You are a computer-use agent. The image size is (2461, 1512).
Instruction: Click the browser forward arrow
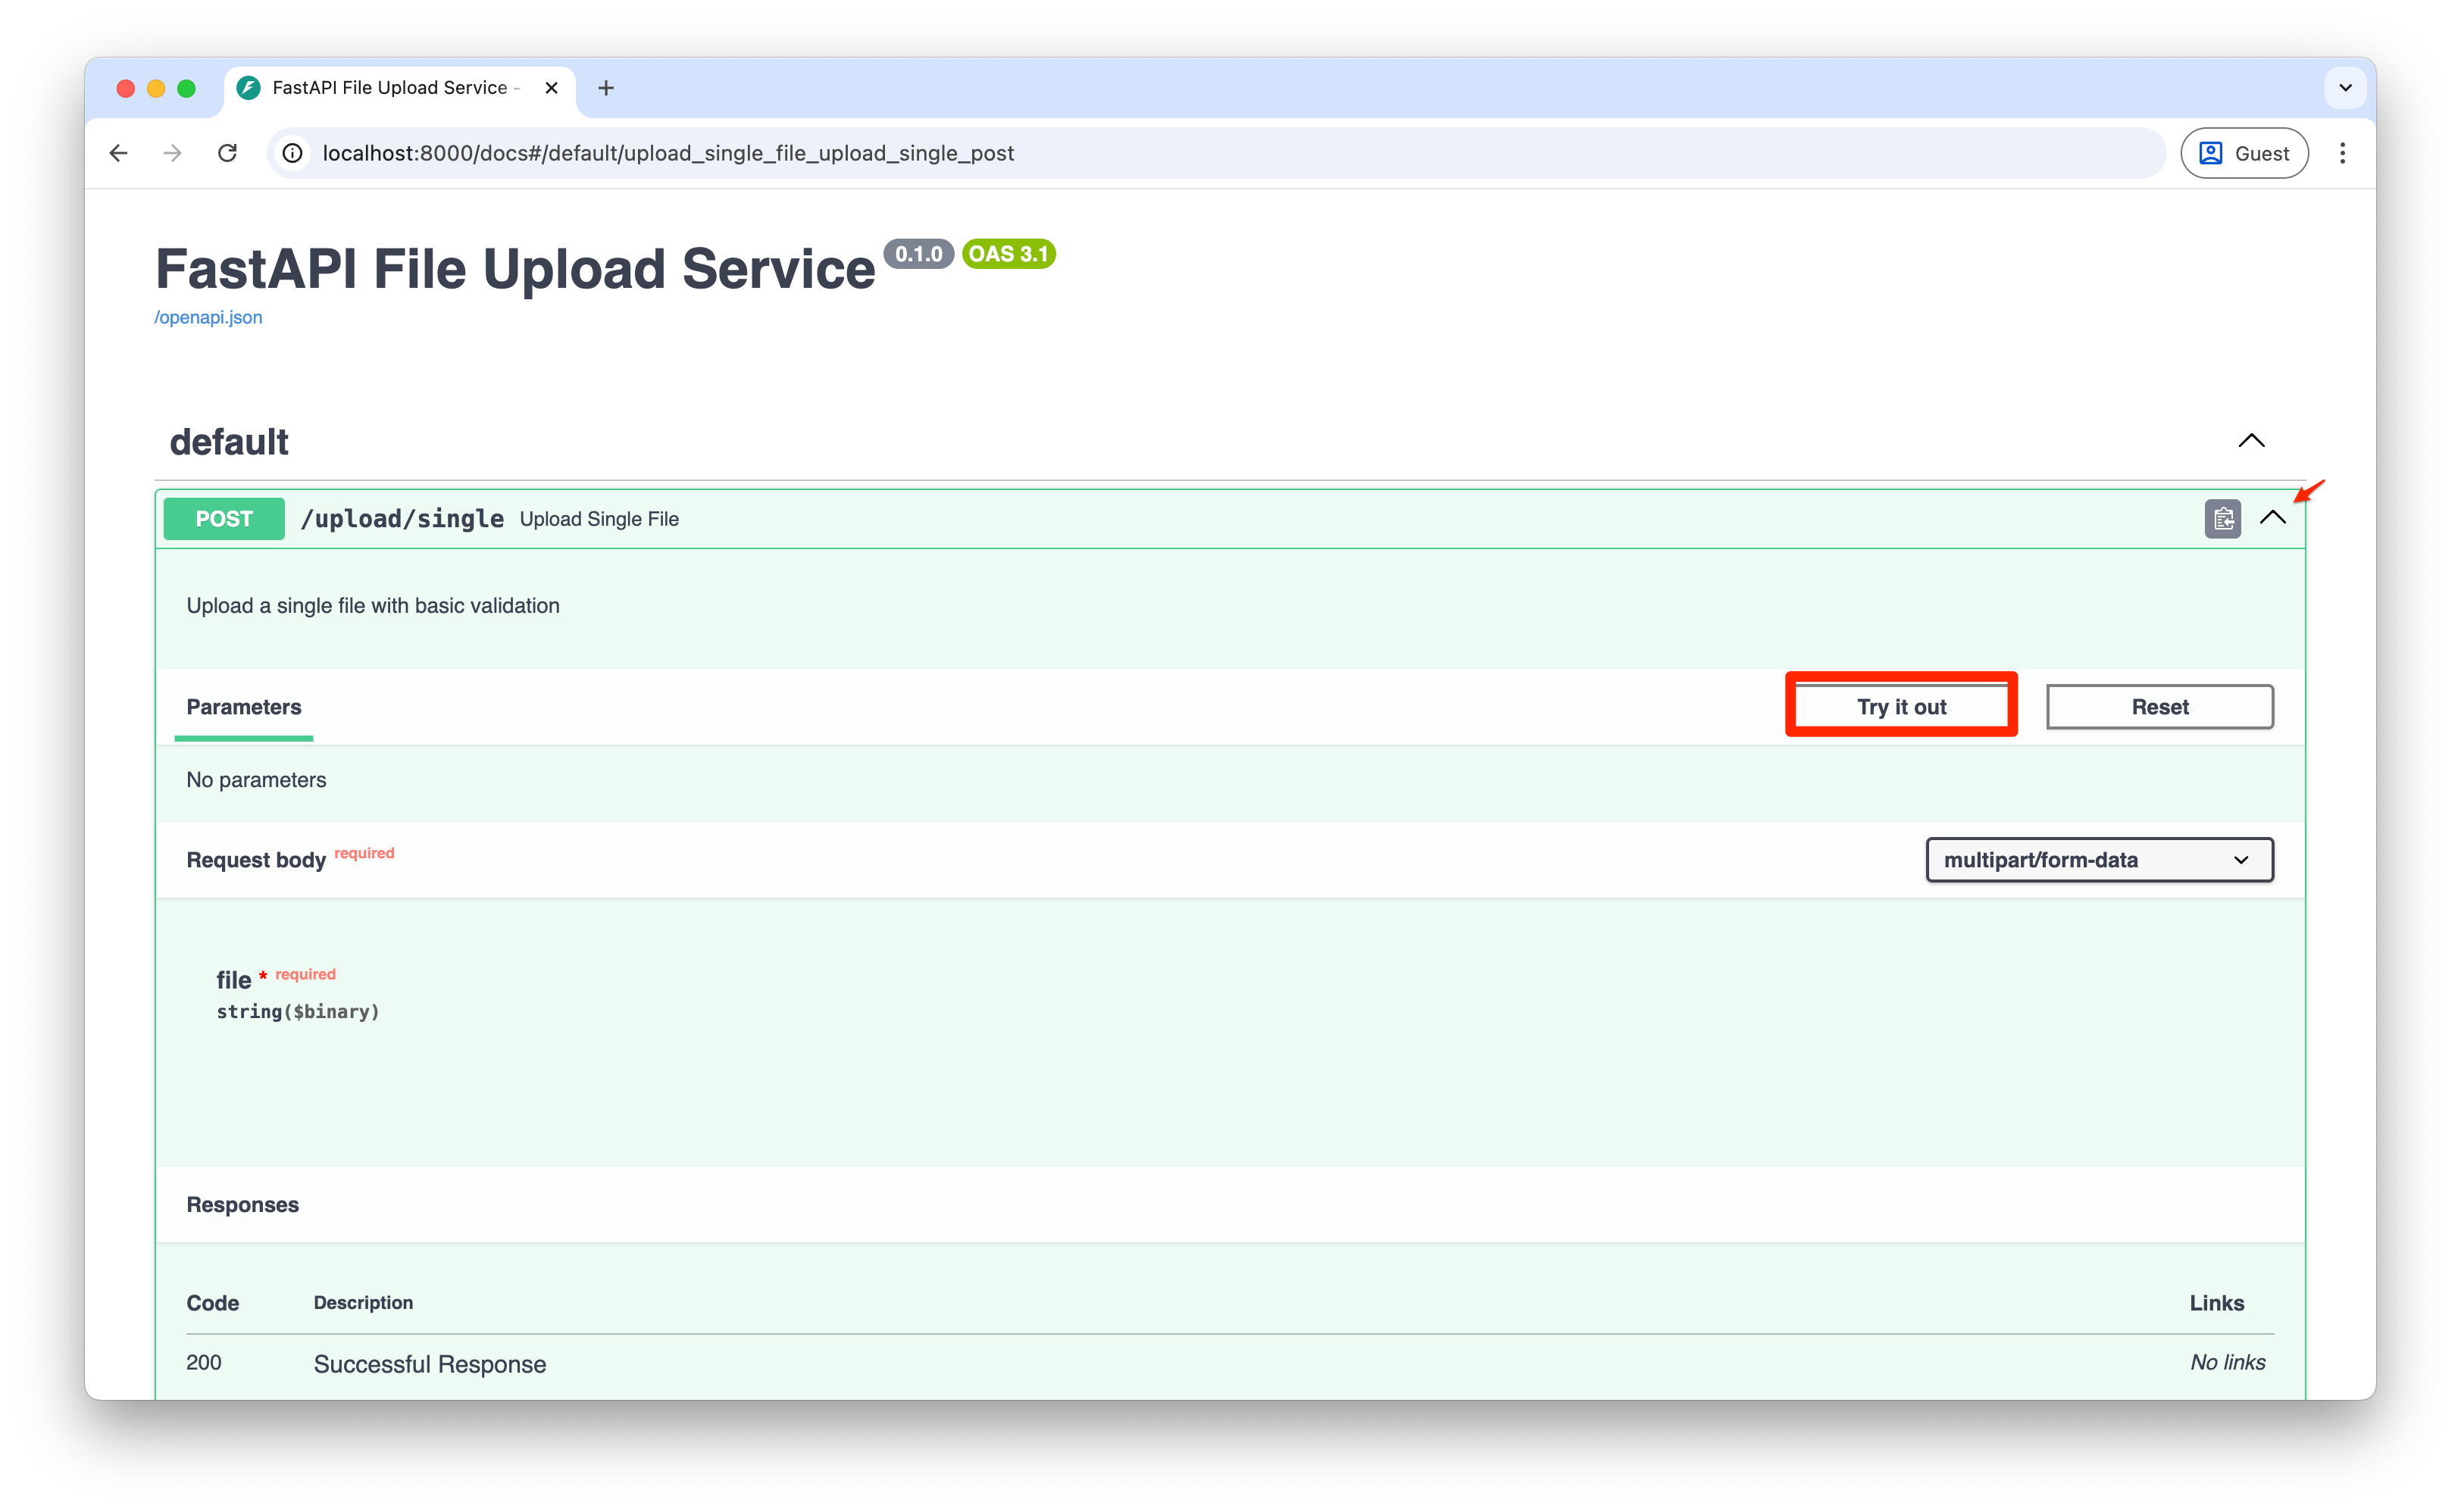tap(173, 153)
